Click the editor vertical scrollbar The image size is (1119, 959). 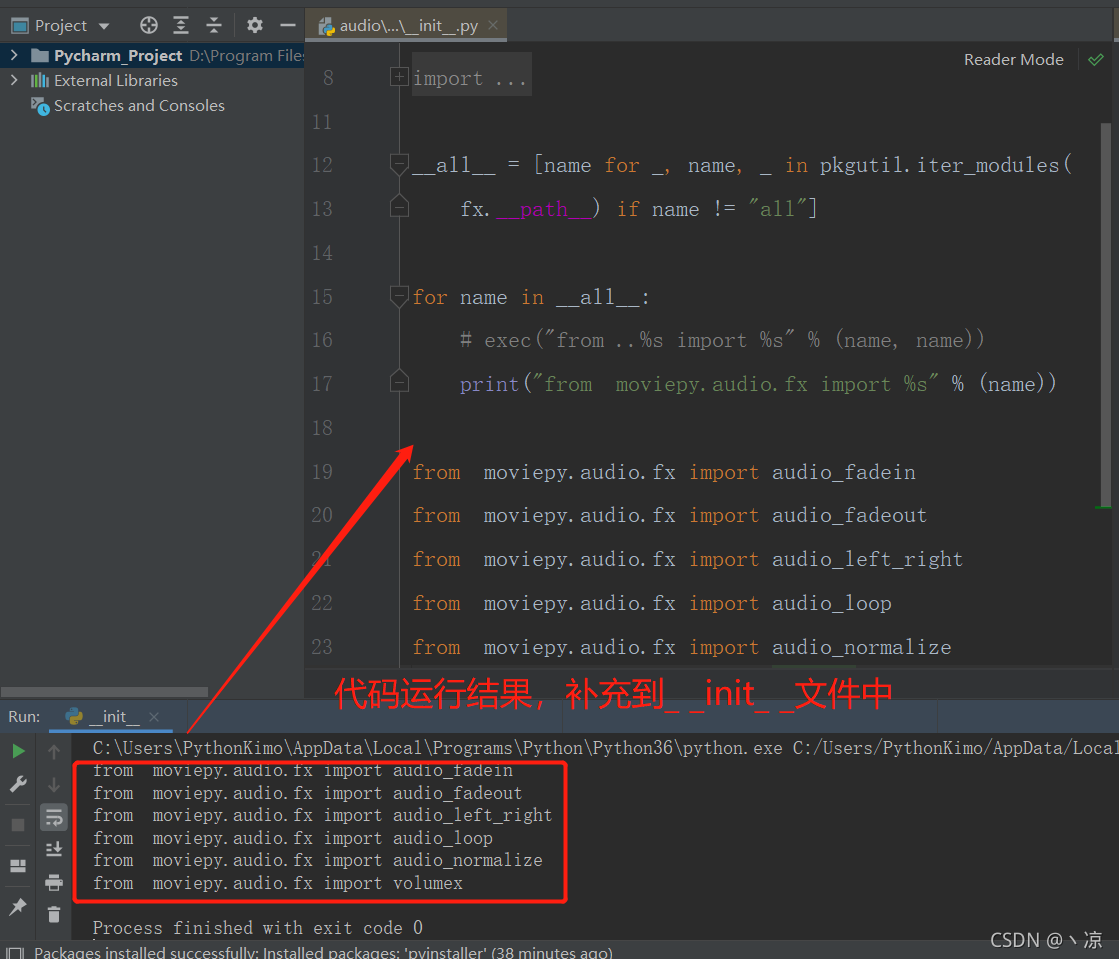1105,314
